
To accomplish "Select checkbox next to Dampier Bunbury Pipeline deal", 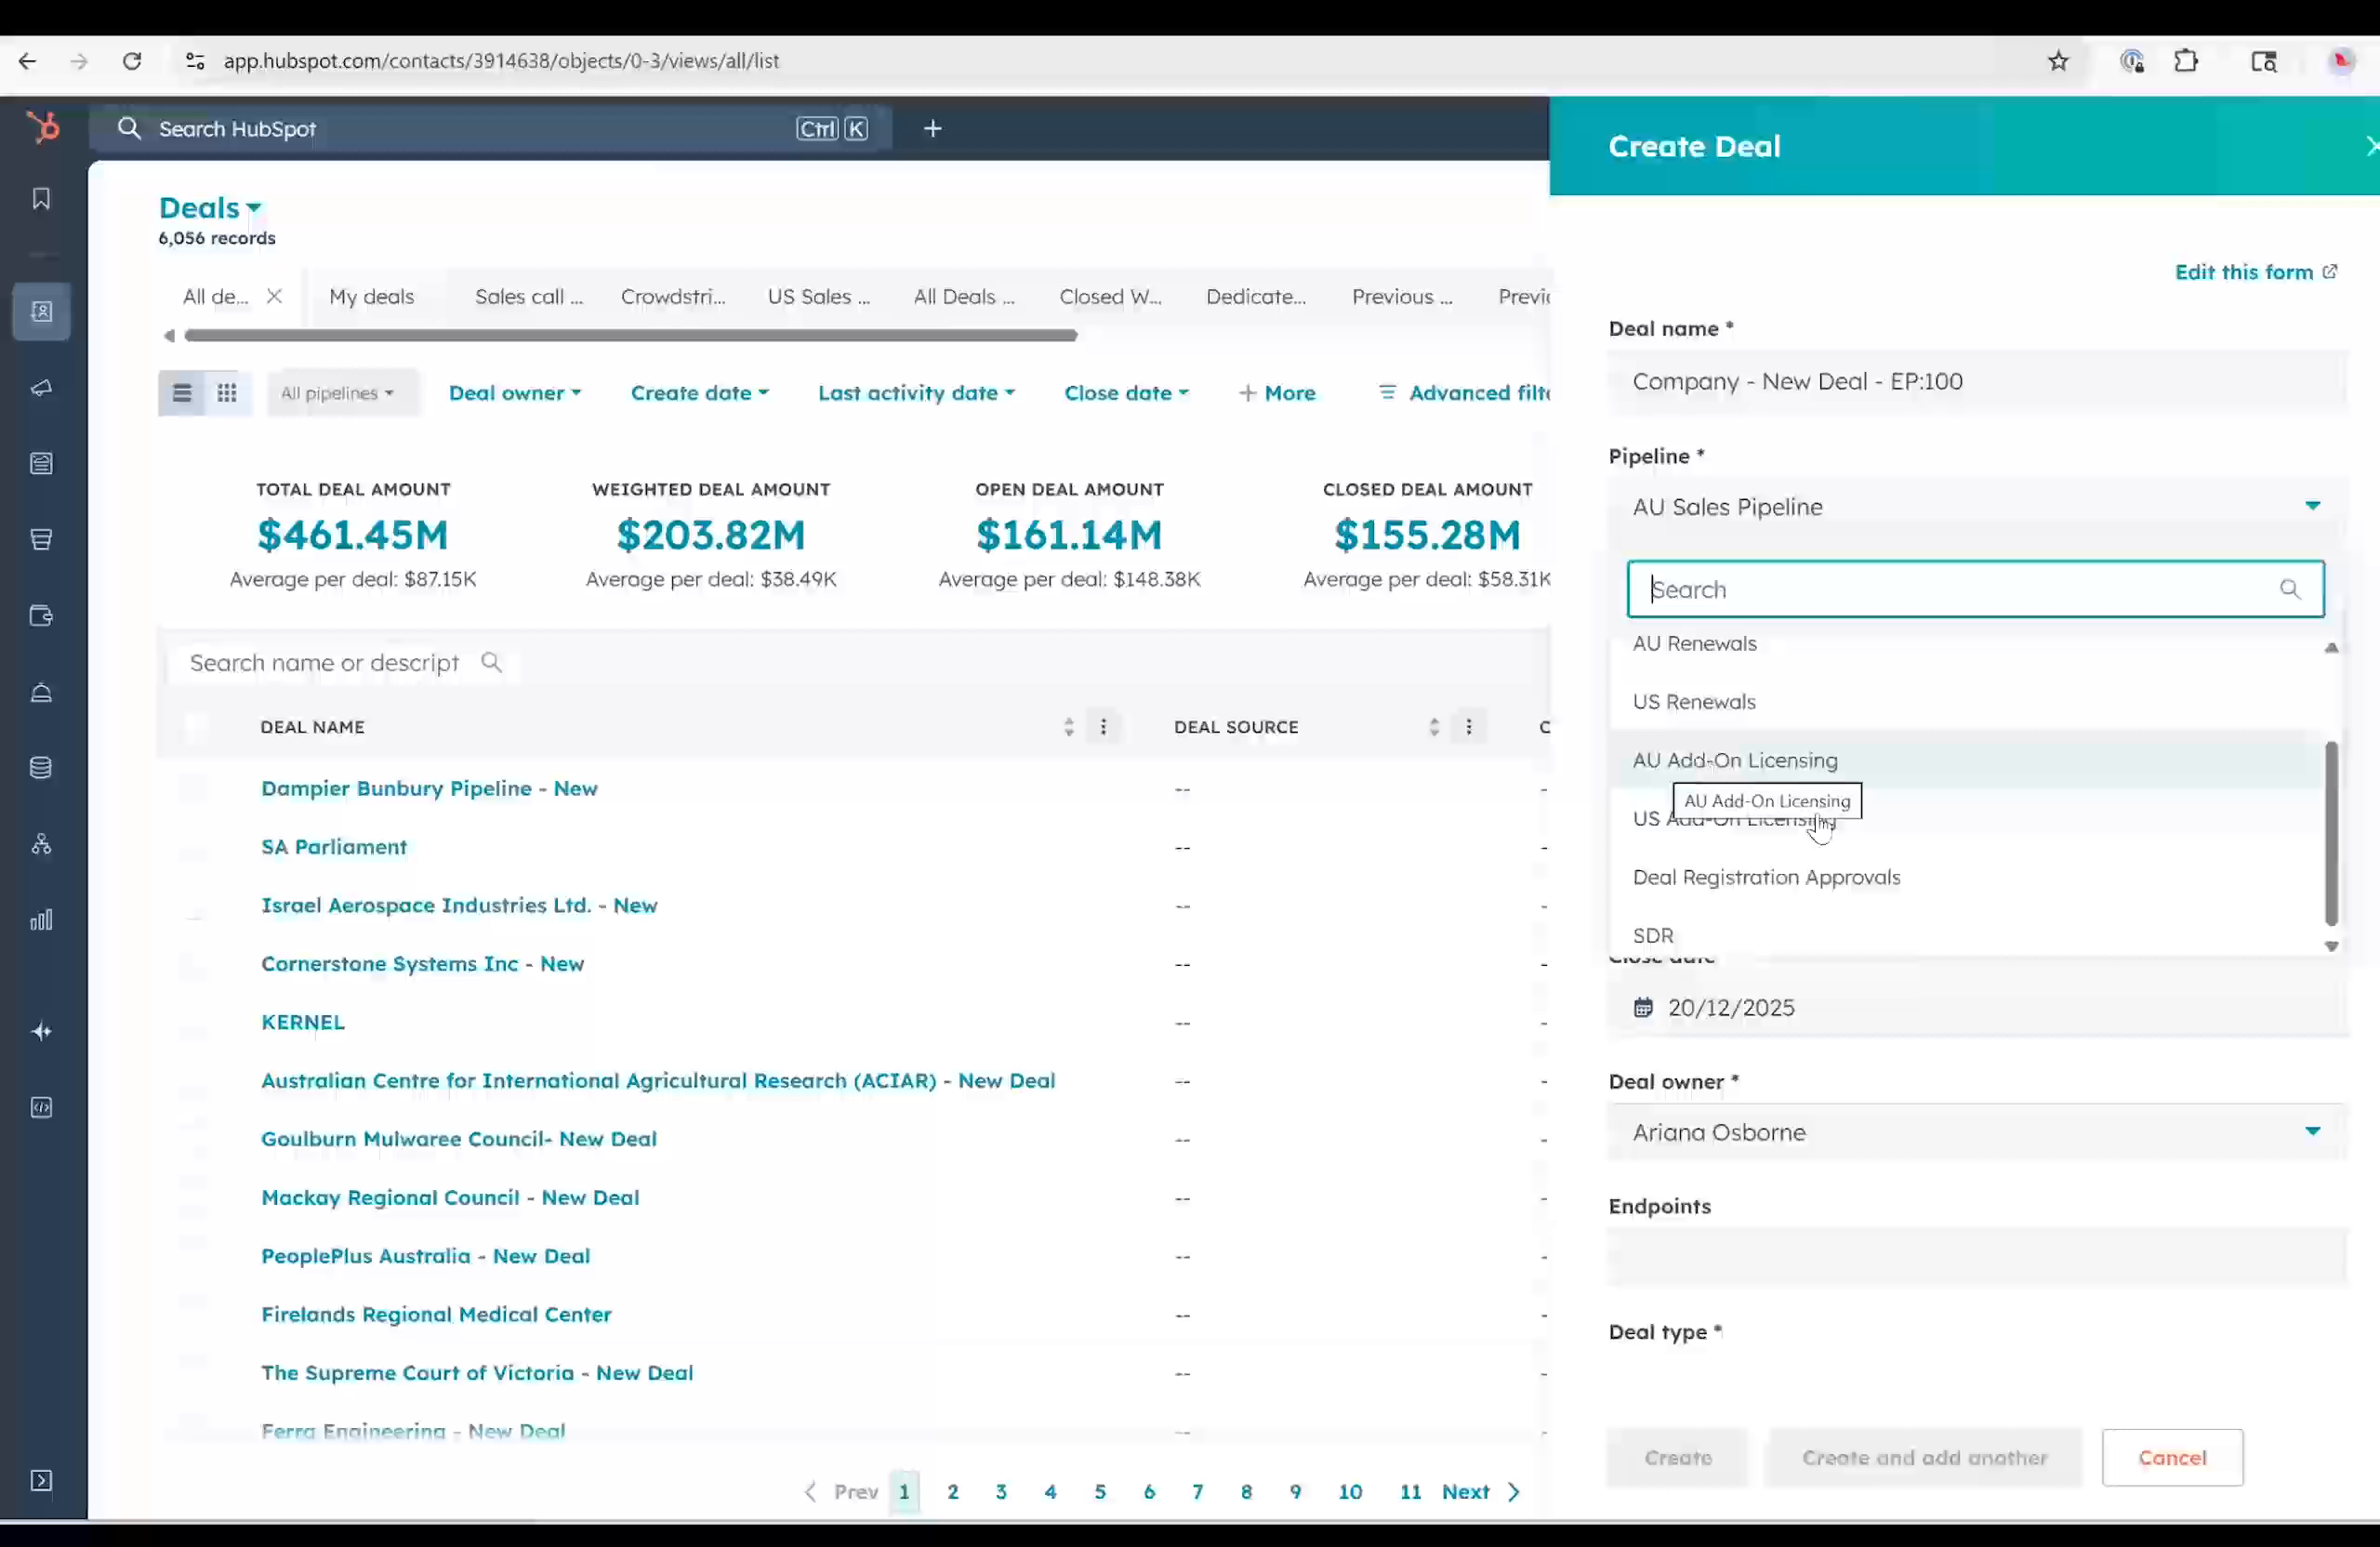I will click(x=194, y=788).
